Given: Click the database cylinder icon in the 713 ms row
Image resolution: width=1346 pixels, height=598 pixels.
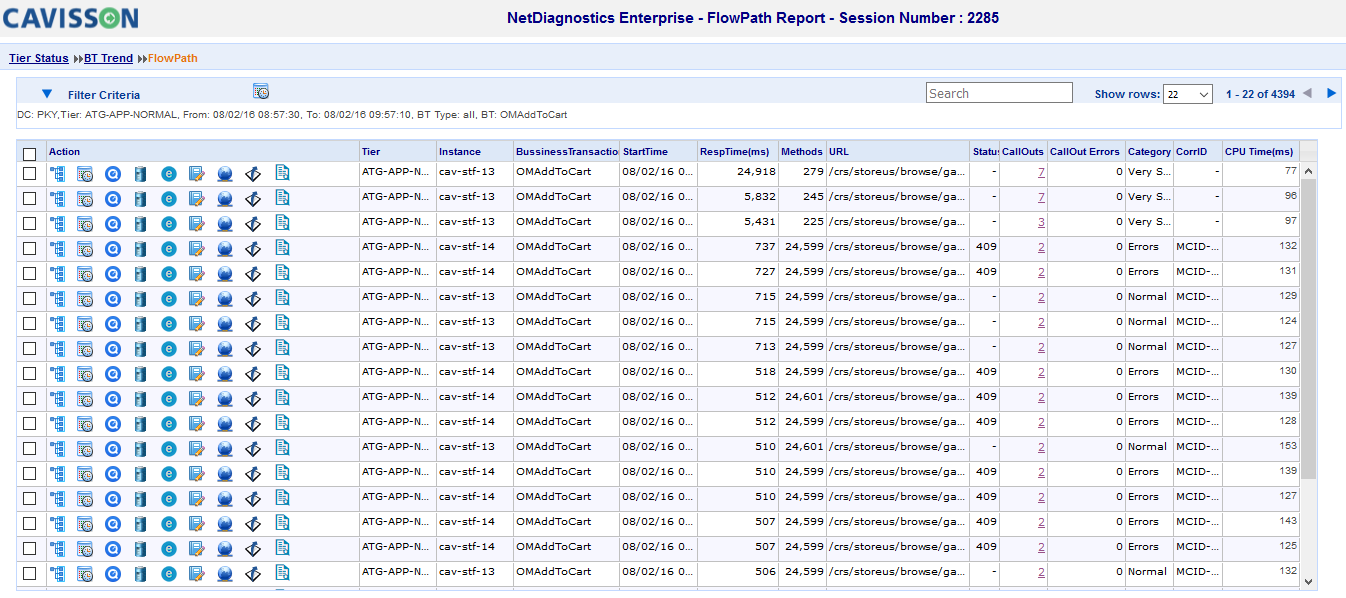Looking at the screenshot, I should (141, 348).
